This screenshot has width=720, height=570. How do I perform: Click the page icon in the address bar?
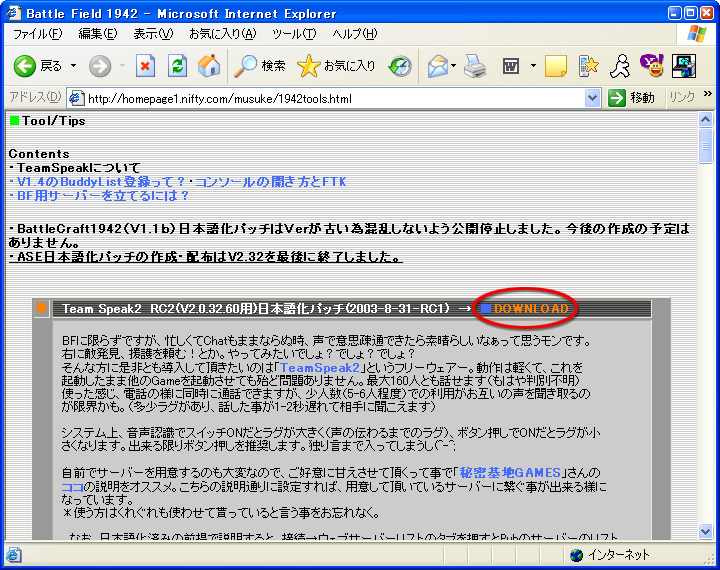(76, 98)
